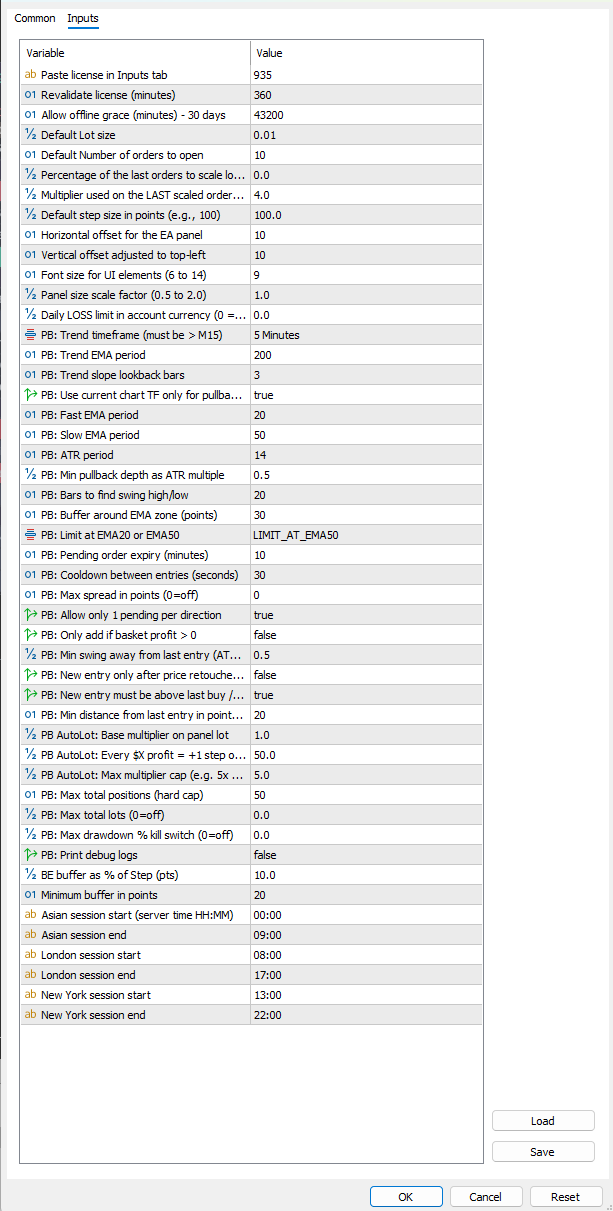The width and height of the screenshot is (613, 1211).
Task: Click the boolean icon beside PB: Print debug logs
Action: [30, 855]
